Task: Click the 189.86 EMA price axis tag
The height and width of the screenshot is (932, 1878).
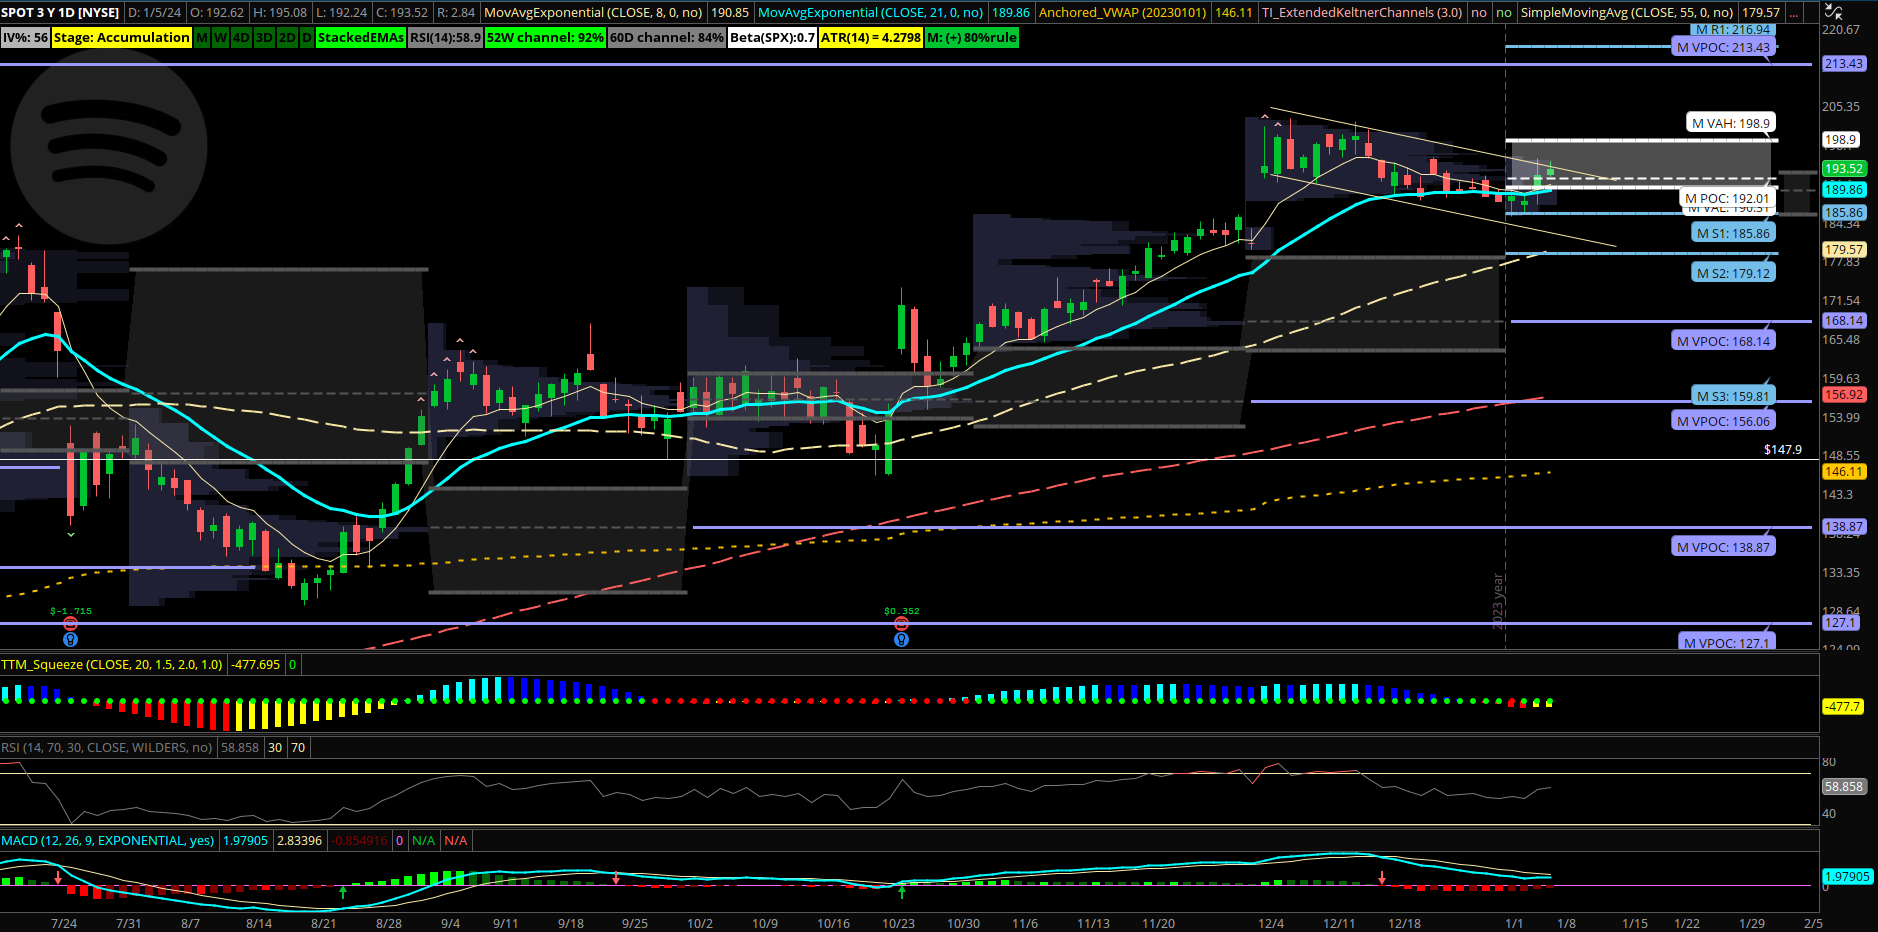Action: 1844,190
